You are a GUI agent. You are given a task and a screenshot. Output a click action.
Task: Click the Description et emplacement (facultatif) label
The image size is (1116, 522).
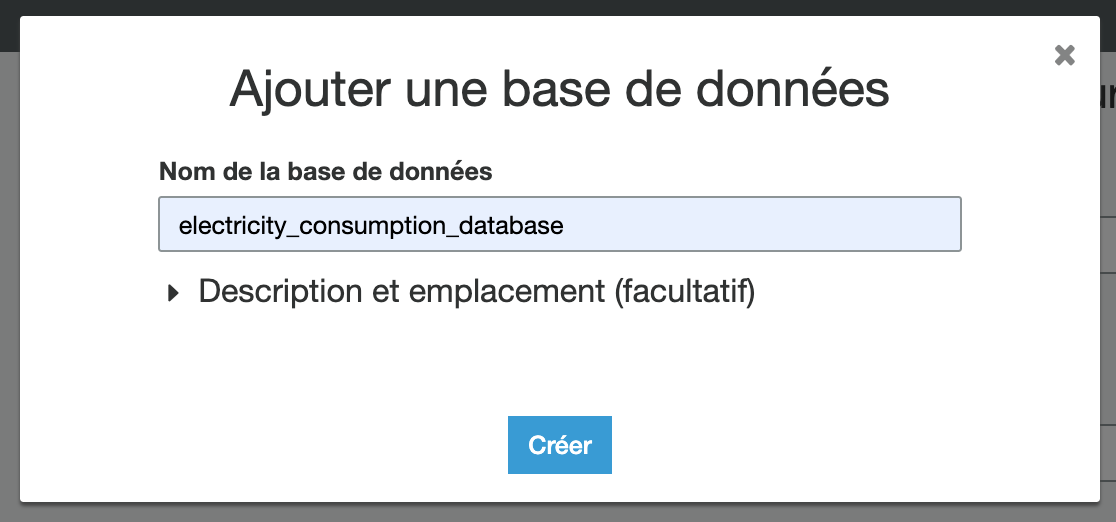[476, 291]
